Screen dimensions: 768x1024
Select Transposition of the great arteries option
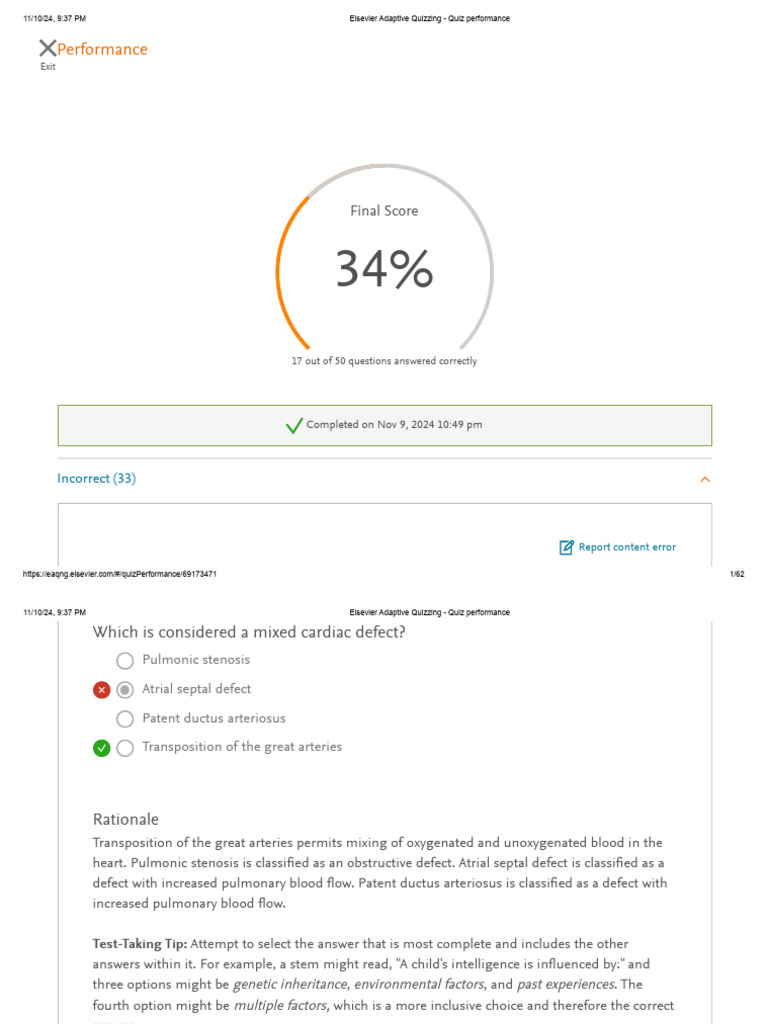125,747
